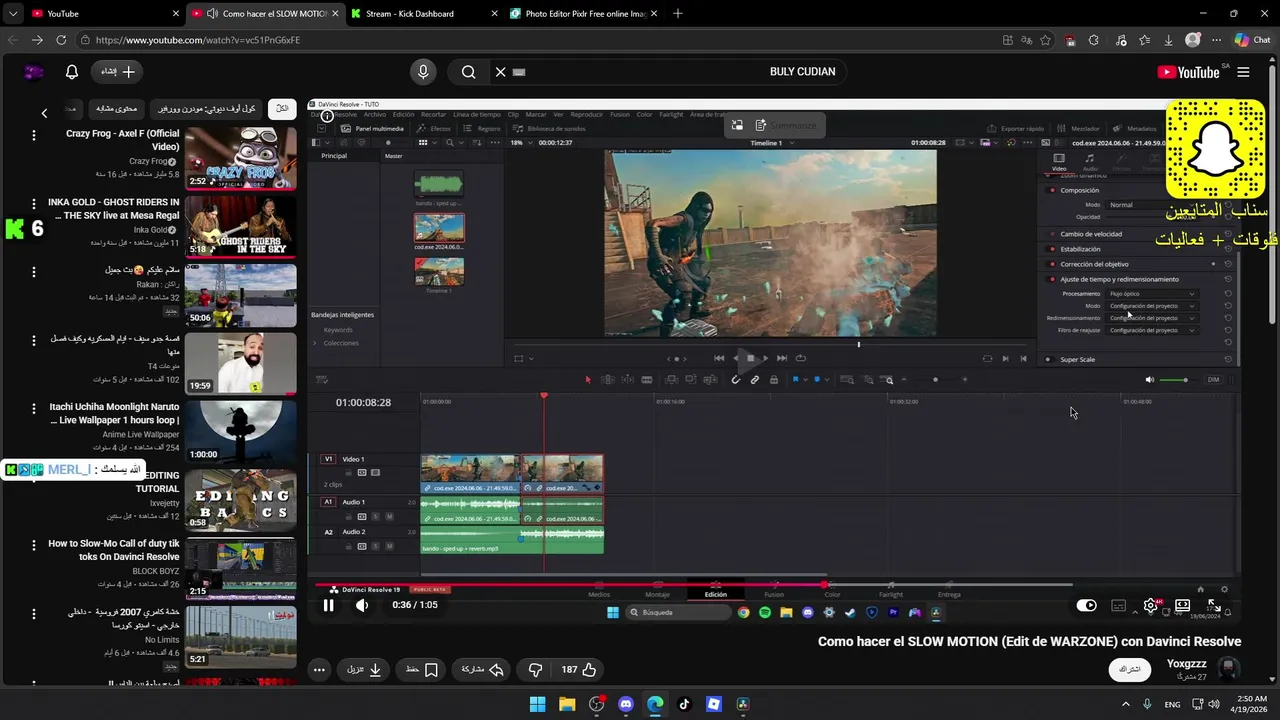Open Crazy Frog - Axel F video thumbnail

coord(241,158)
